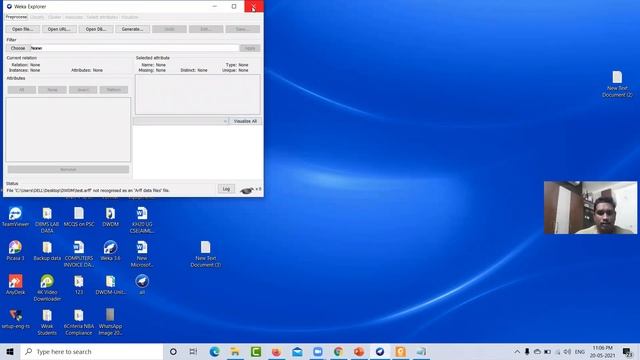The image size is (640, 360).
Task: Click the Generate... button
Action: (133, 29)
